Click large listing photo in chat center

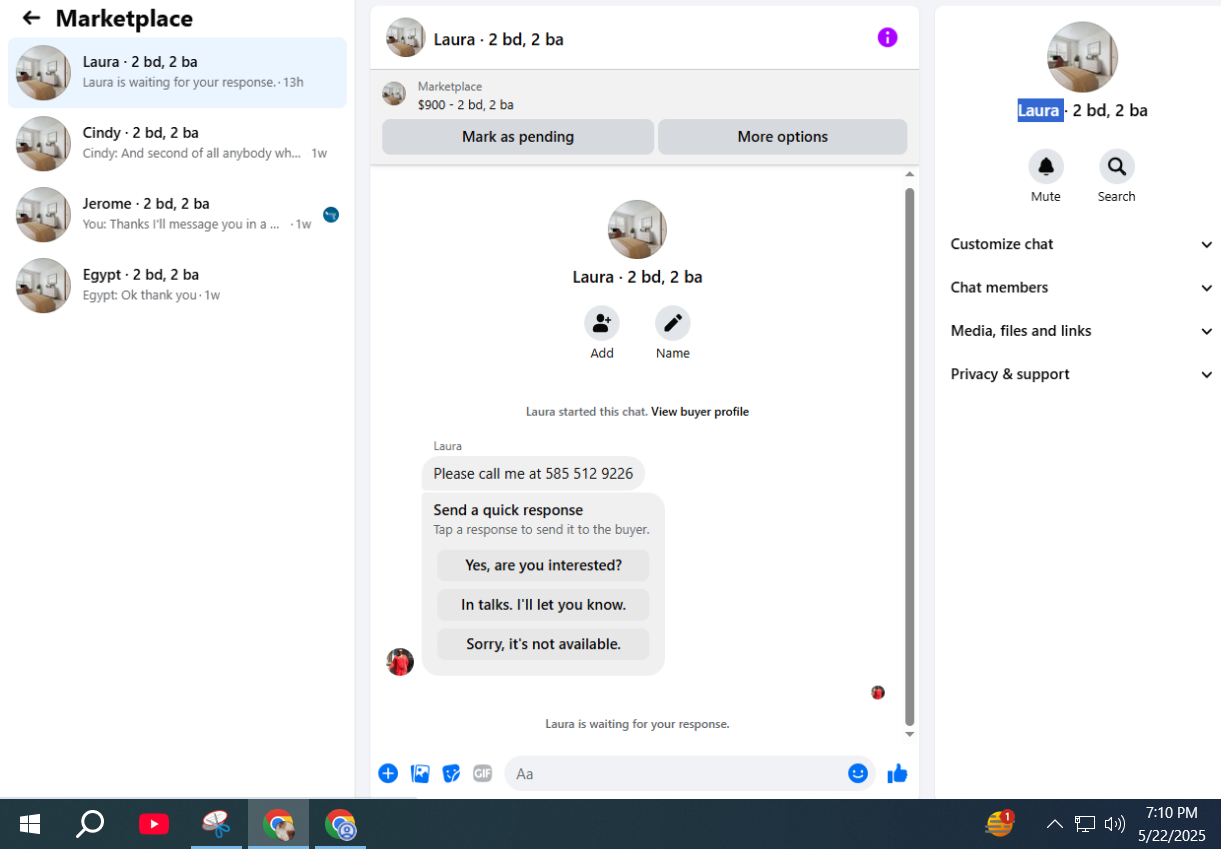coord(637,229)
